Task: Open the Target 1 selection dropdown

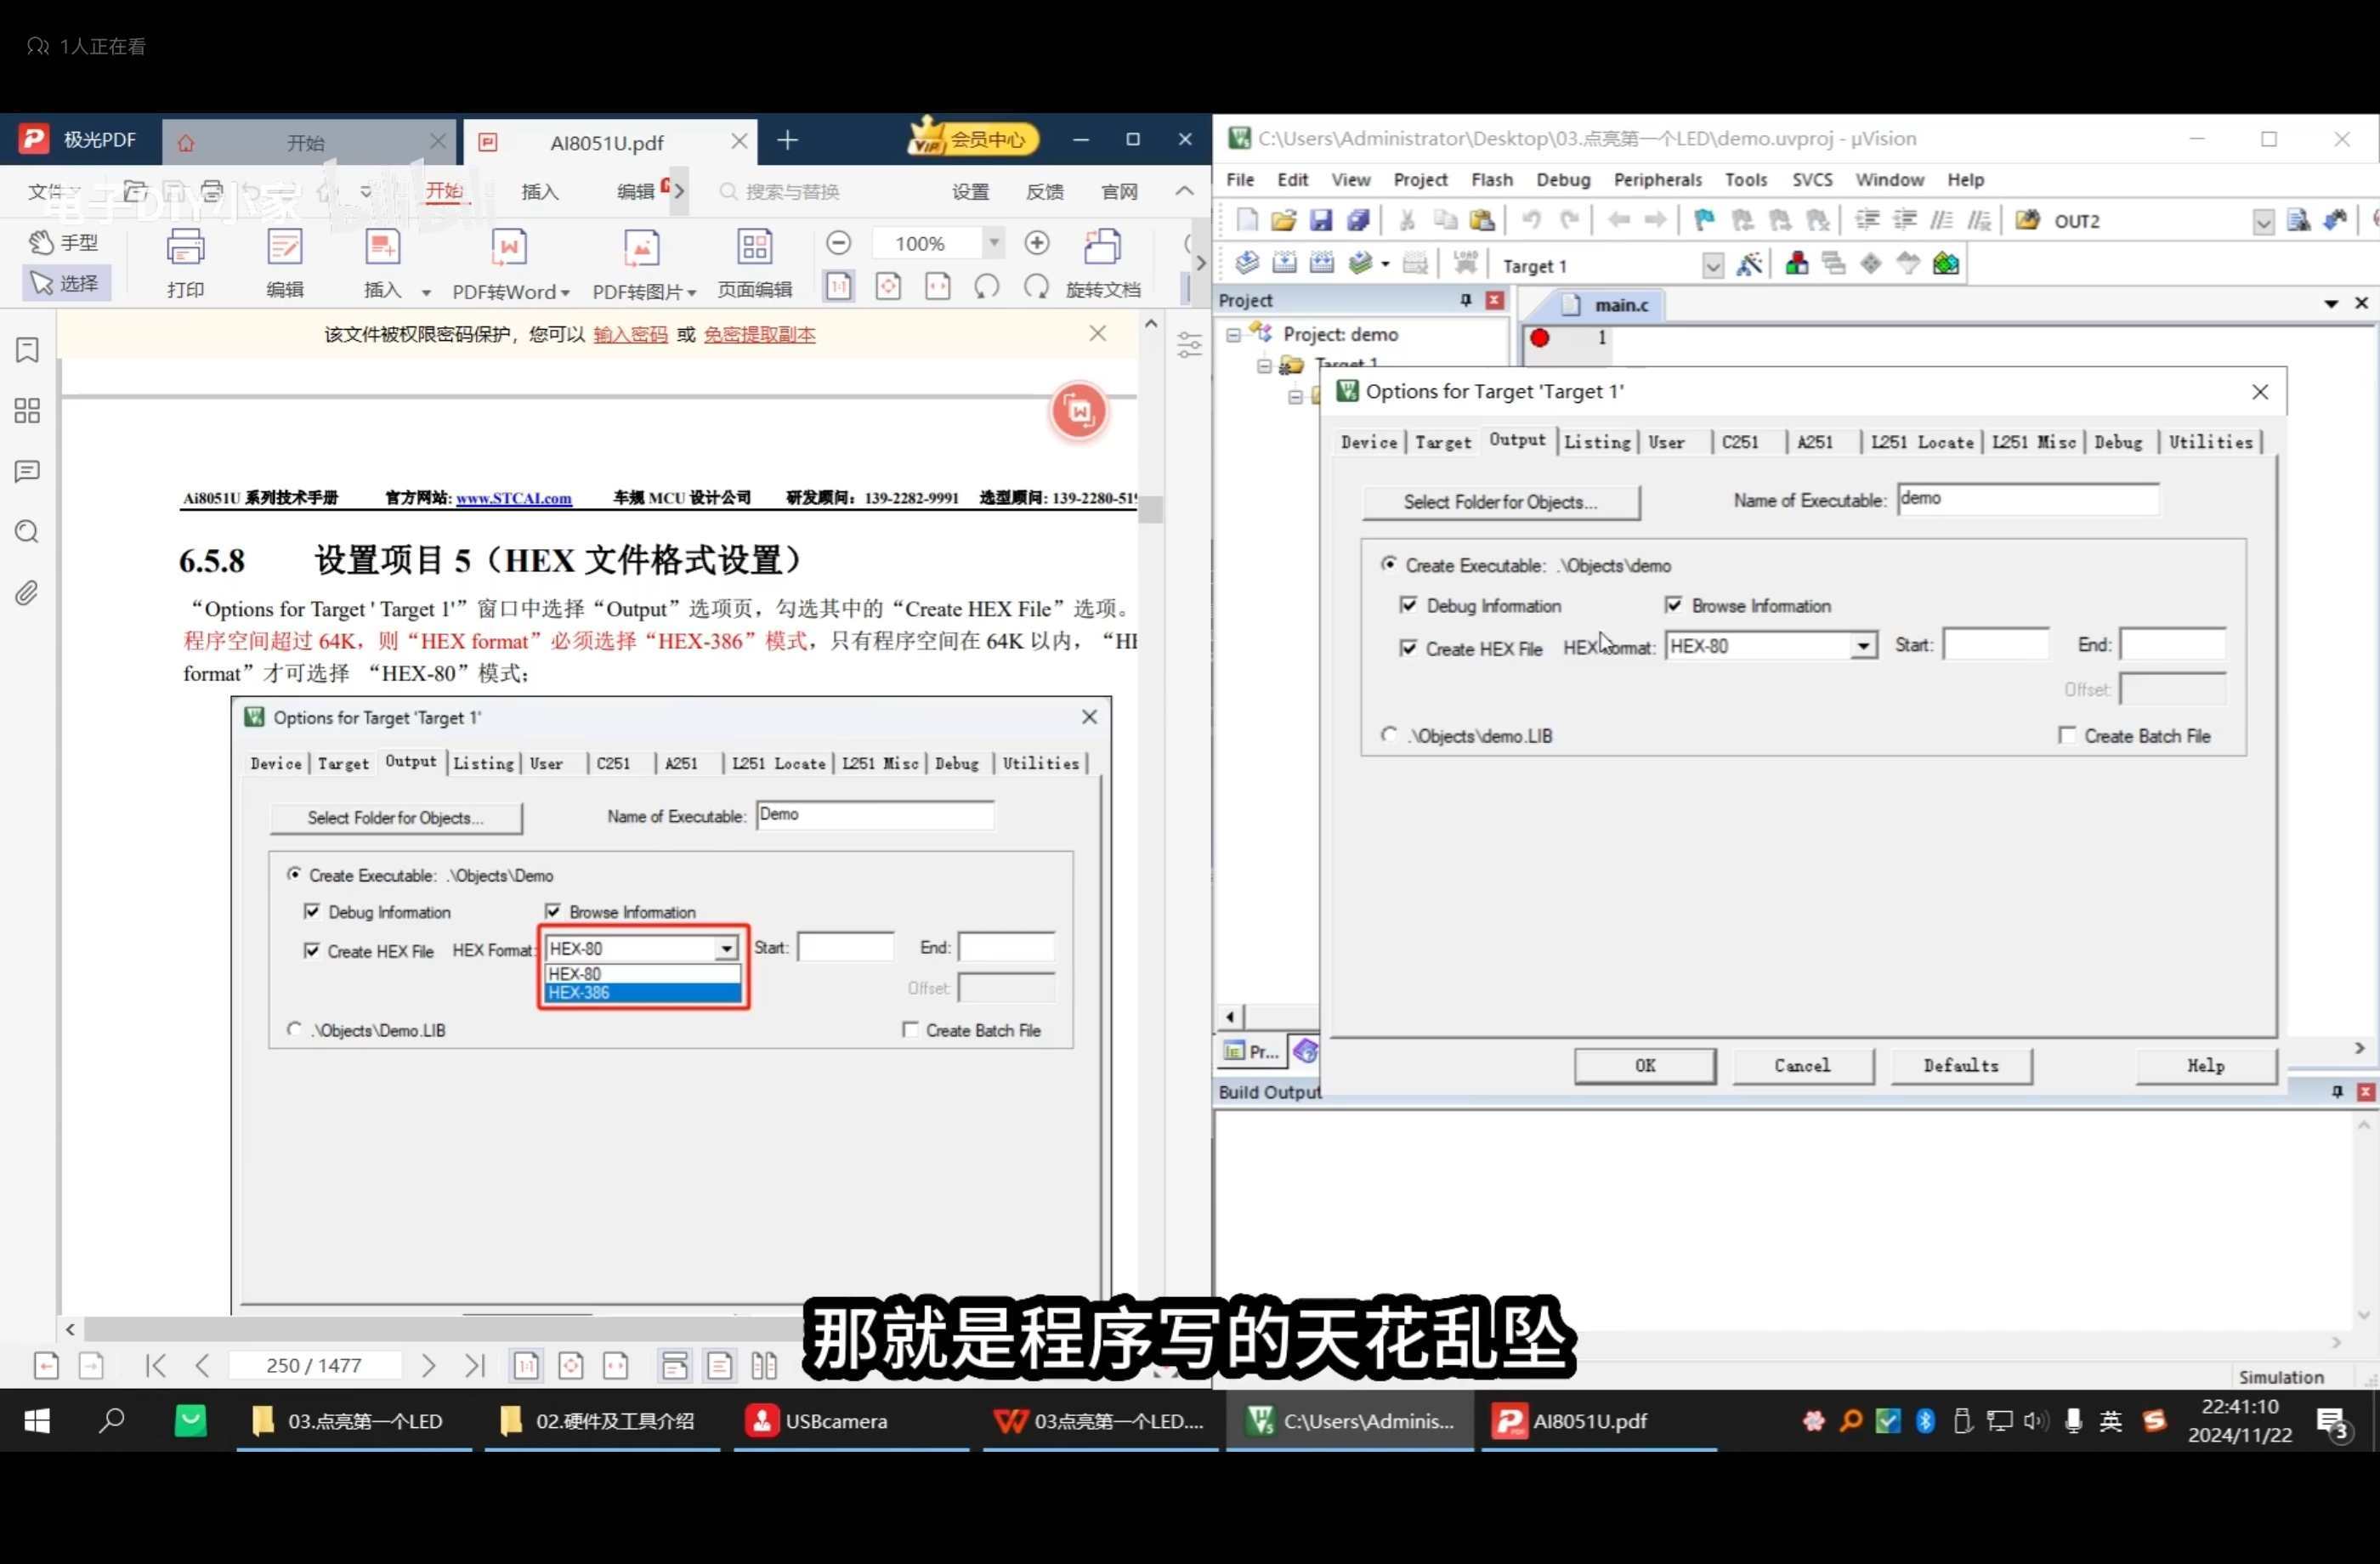Action: coord(1713,265)
